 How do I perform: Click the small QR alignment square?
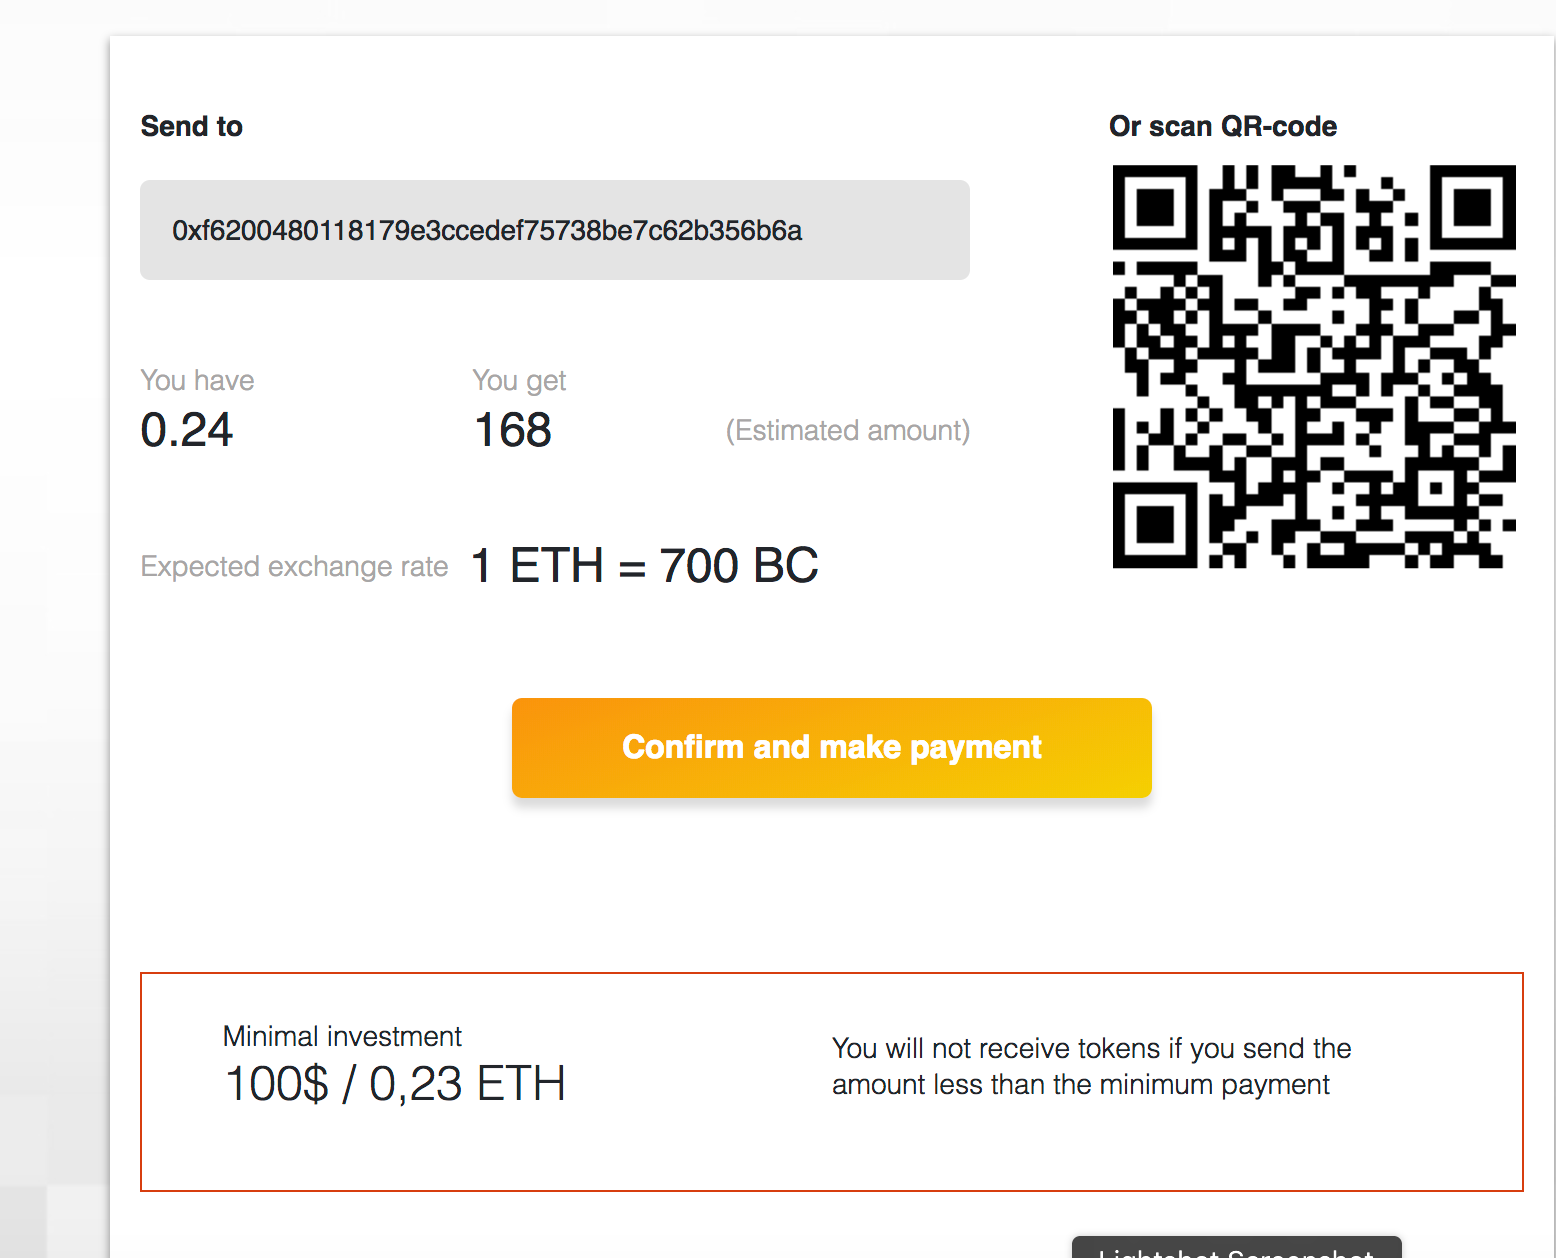click(1437, 489)
